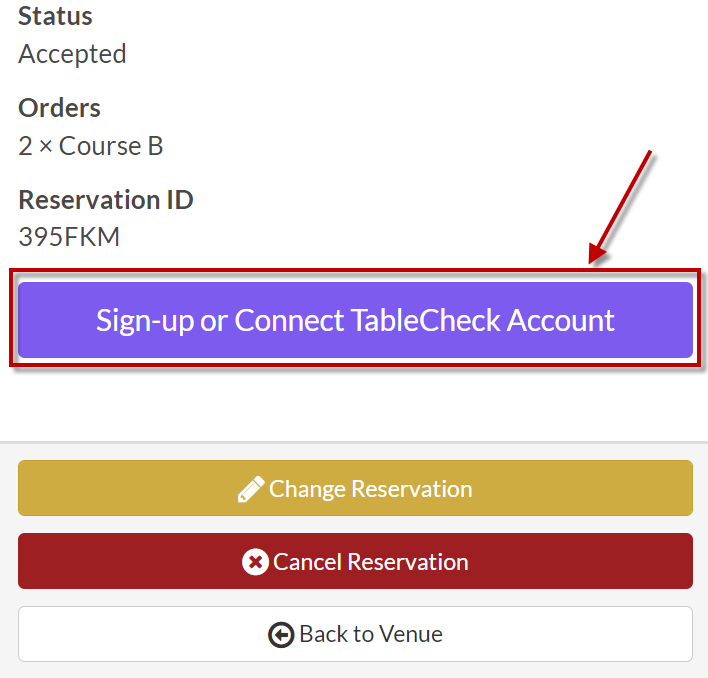Click the word Cancel in the red button
The image size is (708, 678).
point(307,562)
